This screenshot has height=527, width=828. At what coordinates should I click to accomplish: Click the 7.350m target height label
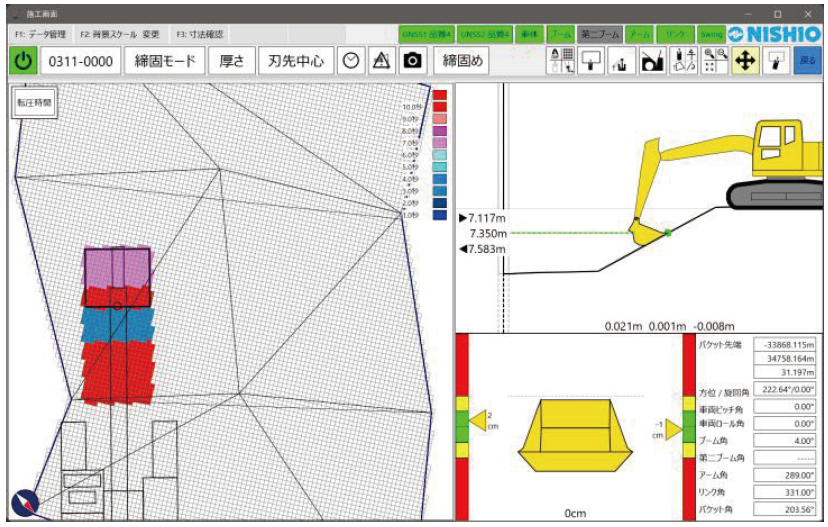pyautogui.click(x=488, y=233)
